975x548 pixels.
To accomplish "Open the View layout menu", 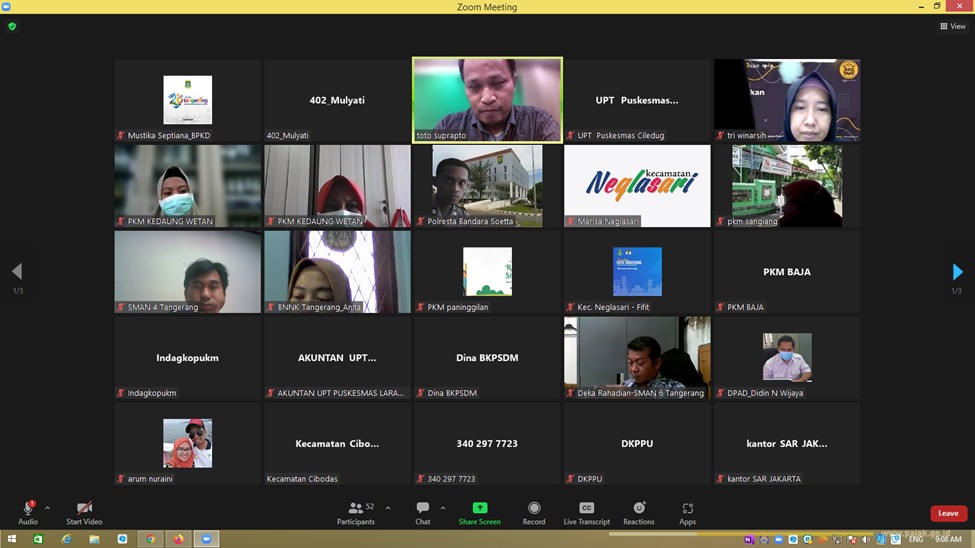I will [952, 27].
